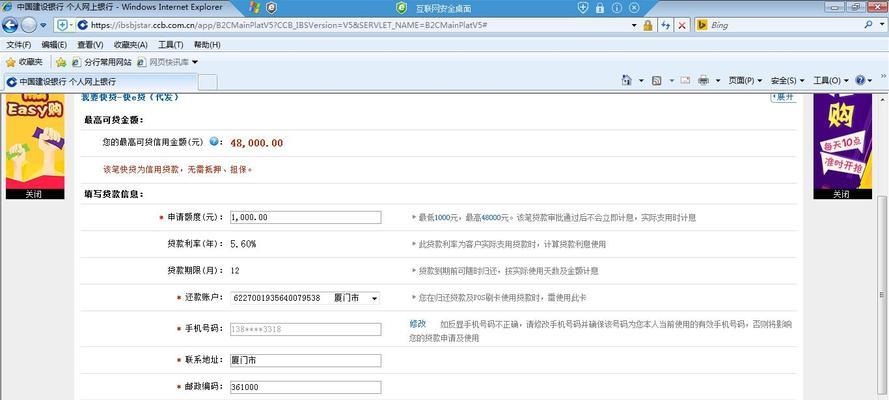
Task: Click the greyed-out Forward navigation button
Action: tap(28, 25)
